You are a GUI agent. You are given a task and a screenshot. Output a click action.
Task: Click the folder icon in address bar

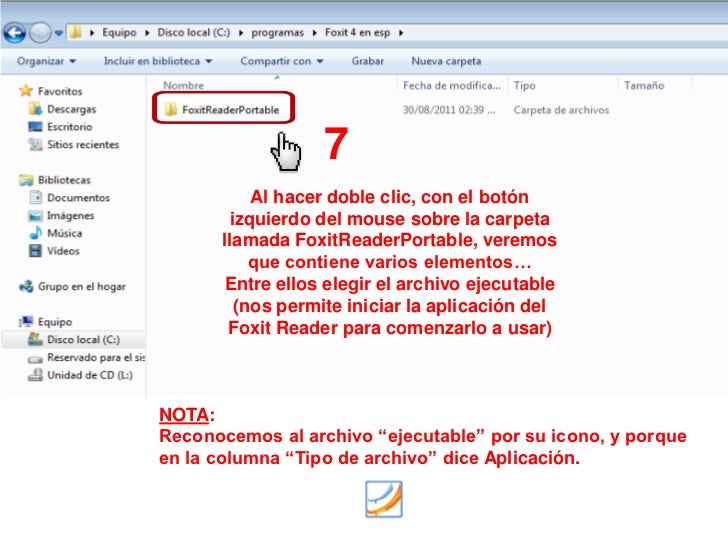(75, 32)
